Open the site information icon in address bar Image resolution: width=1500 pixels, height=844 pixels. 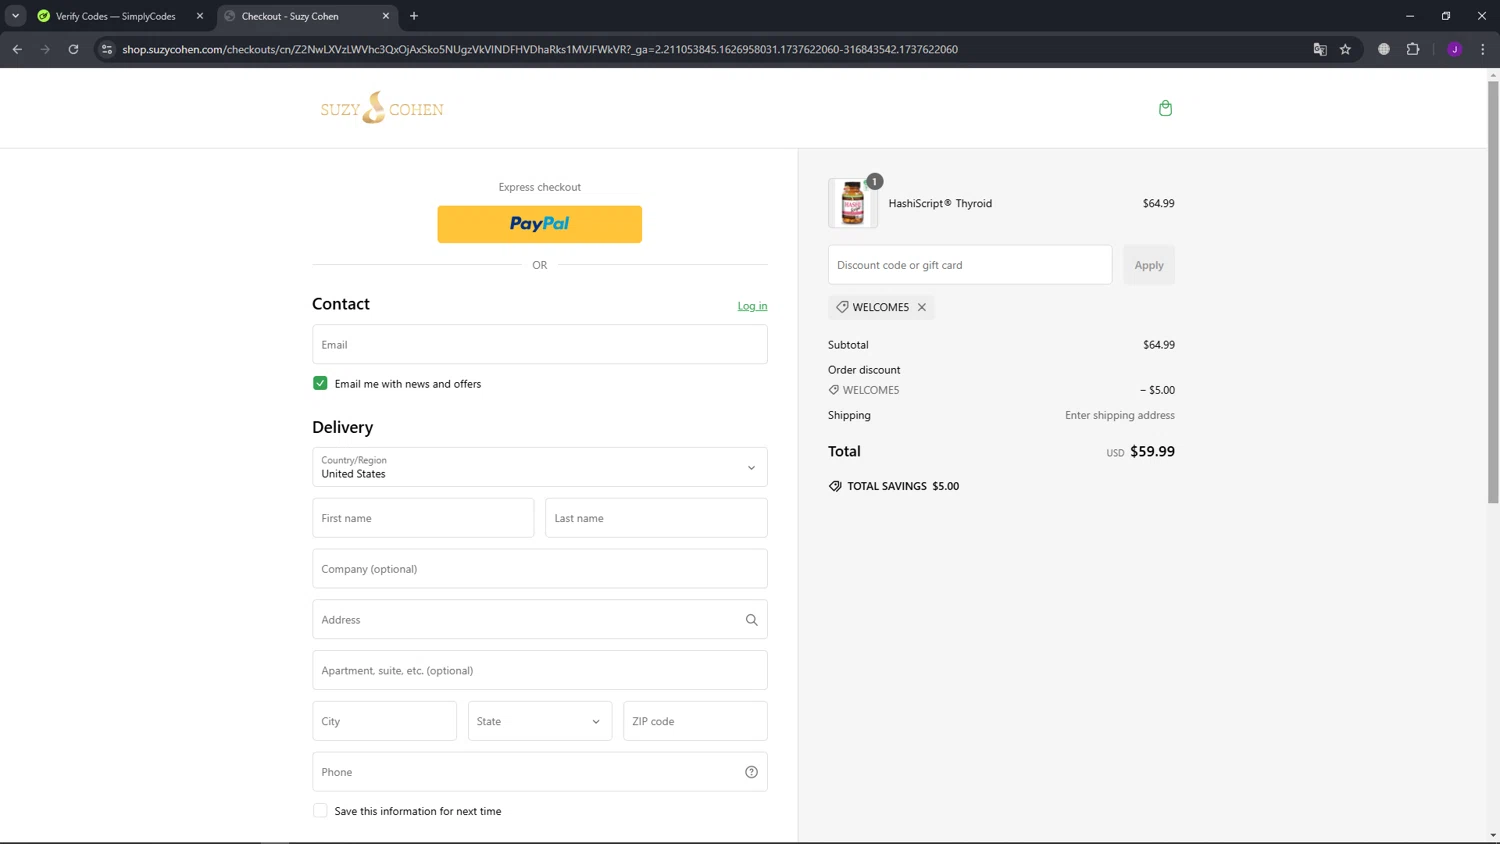click(x=107, y=49)
